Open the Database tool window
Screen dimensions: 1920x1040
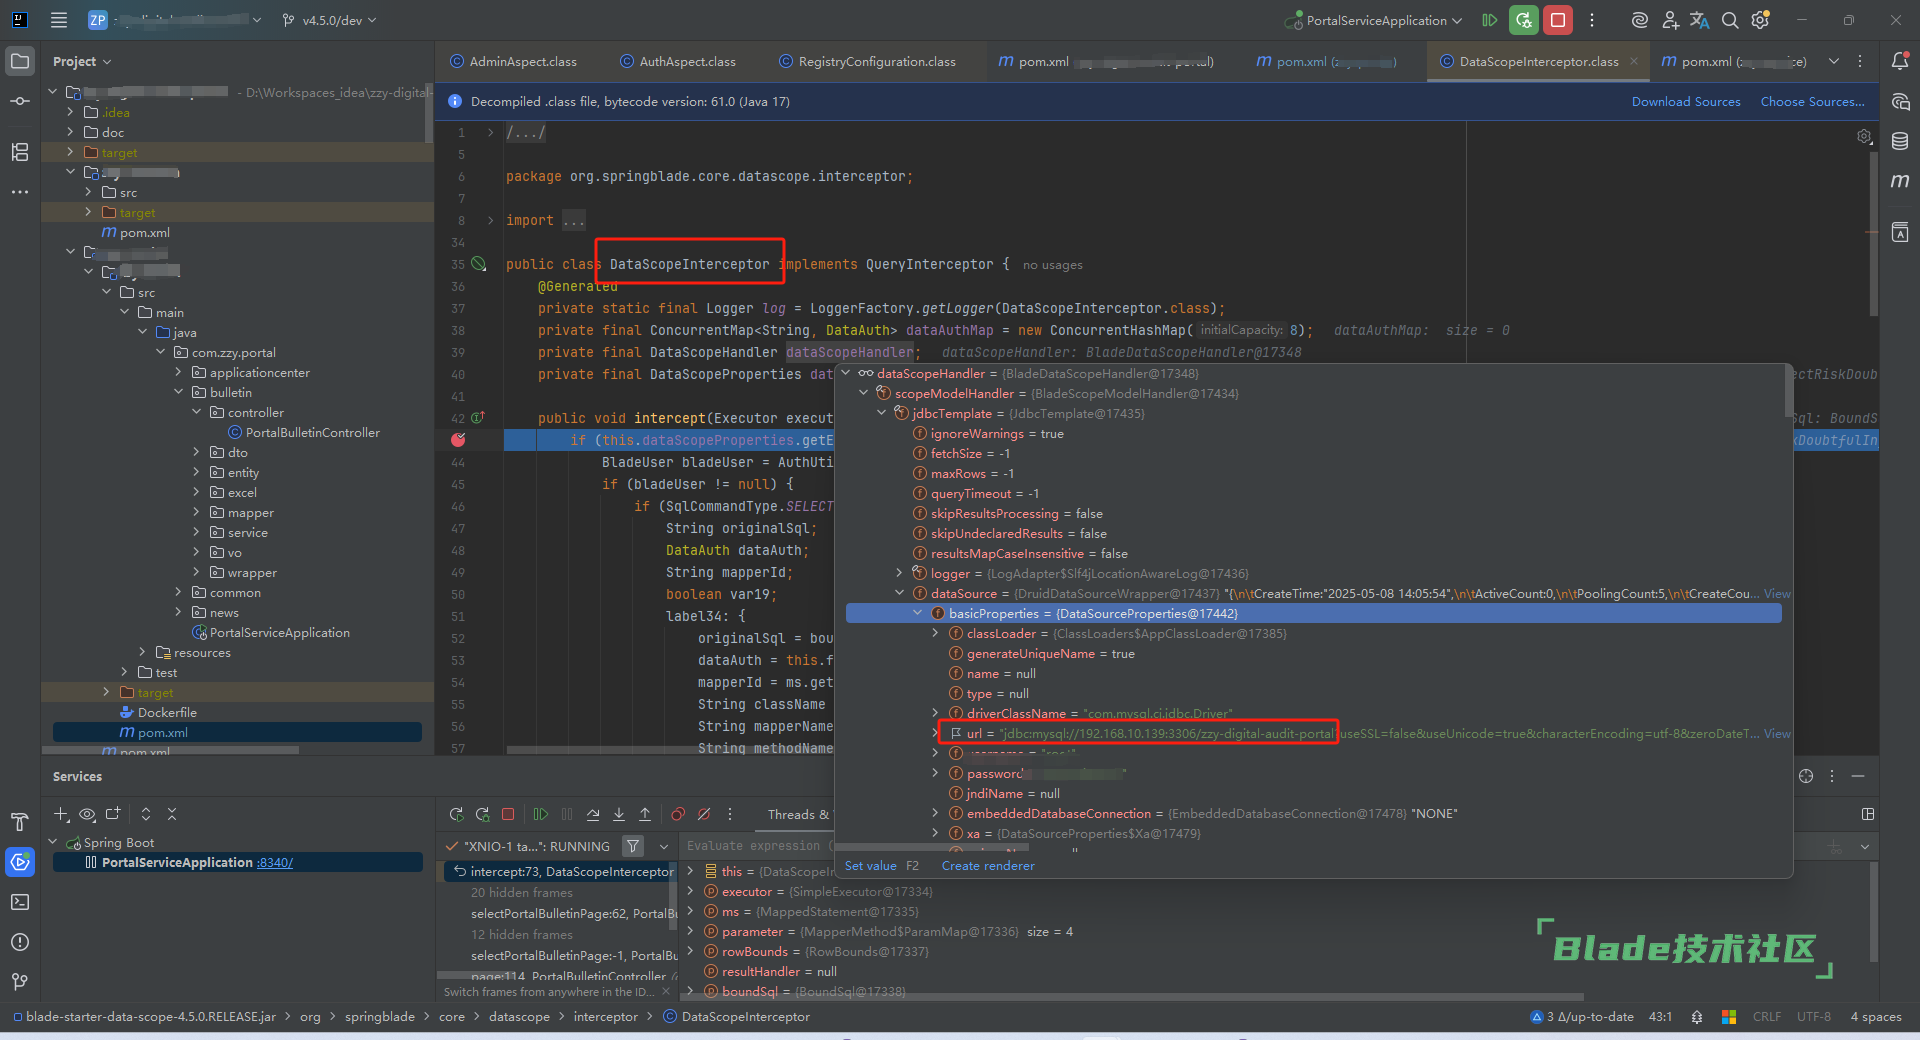(x=1900, y=141)
